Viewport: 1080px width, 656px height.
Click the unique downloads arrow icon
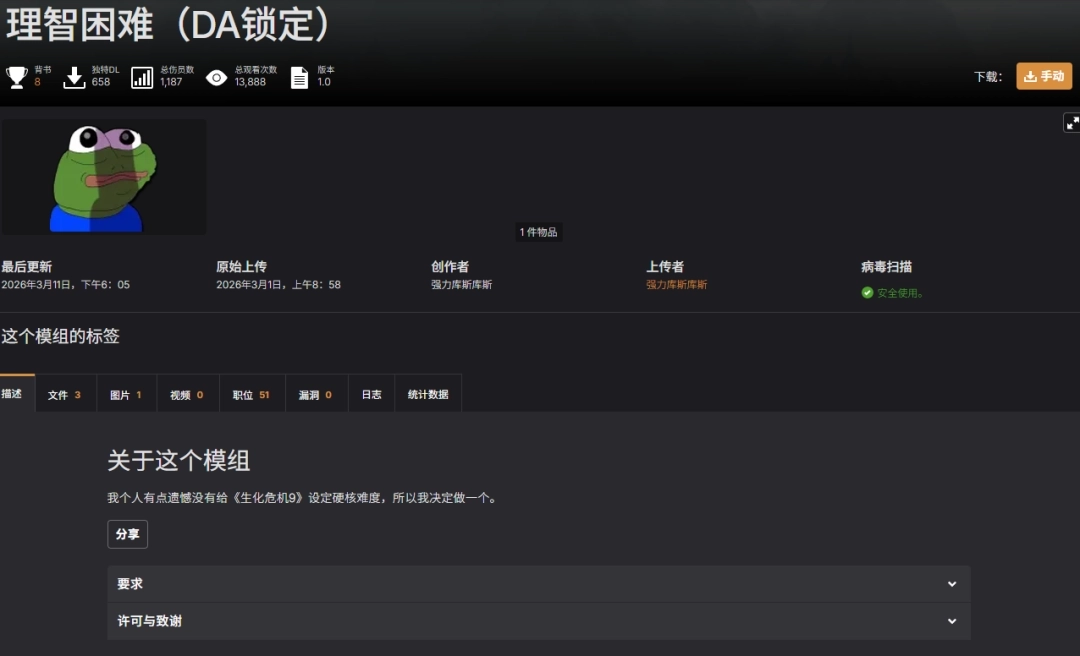(x=74, y=77)
